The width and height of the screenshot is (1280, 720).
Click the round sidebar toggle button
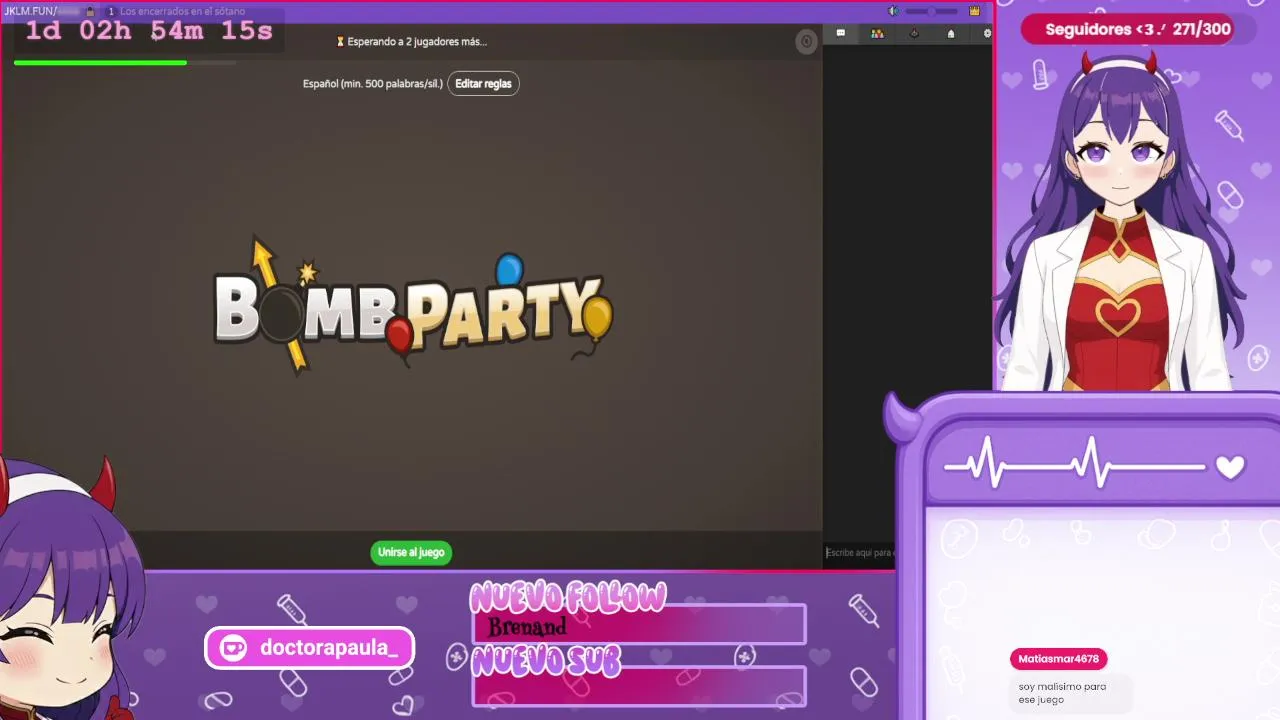[806, 41]
